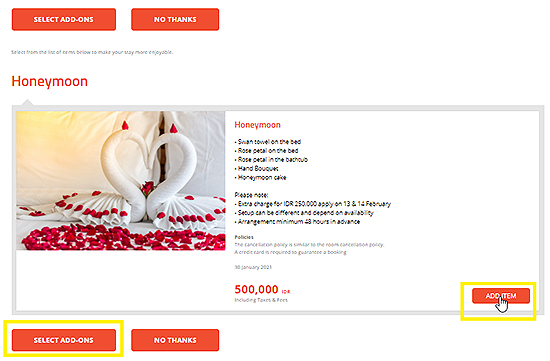Click the 30 January 2021 date
The height and width of the screenshot is (361, 550).
pos(253,267)
